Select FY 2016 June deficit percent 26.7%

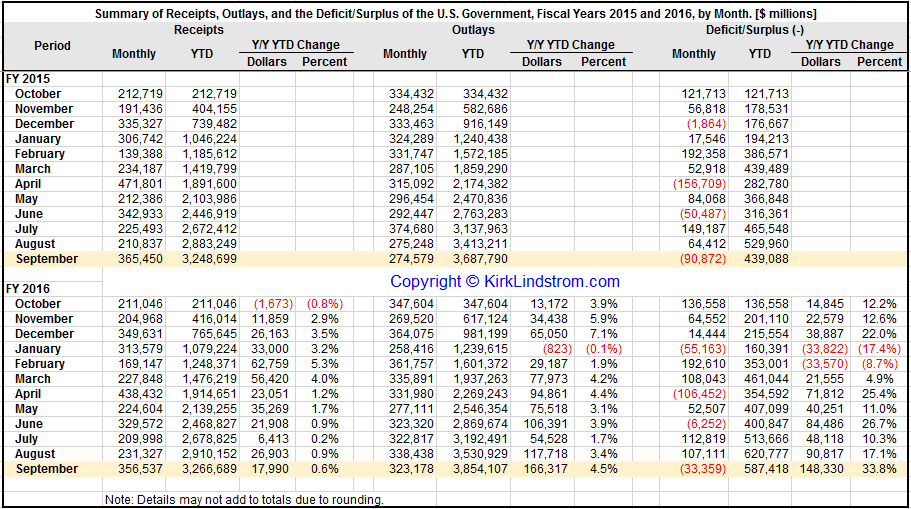pyautogui.click(x=879, y=424)
